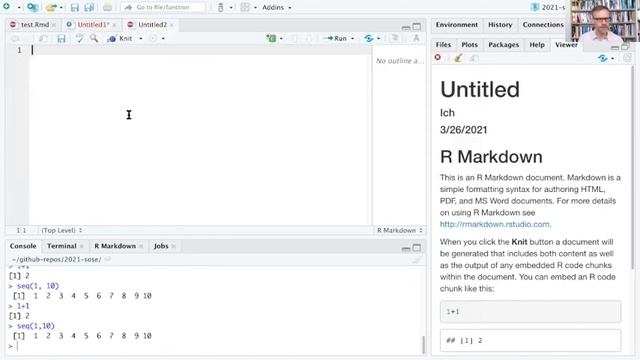The height and width of the screenshot is (360, 640).
Task: Click the spell check icon
Action: pos(79,38)
